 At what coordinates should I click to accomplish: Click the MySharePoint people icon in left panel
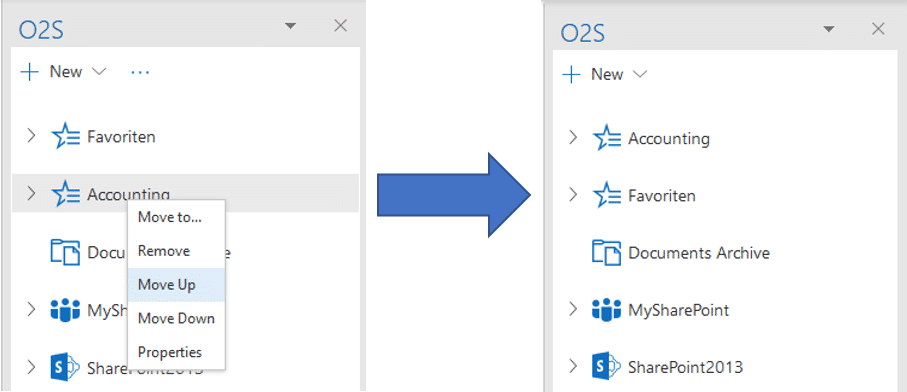[65, 309]
